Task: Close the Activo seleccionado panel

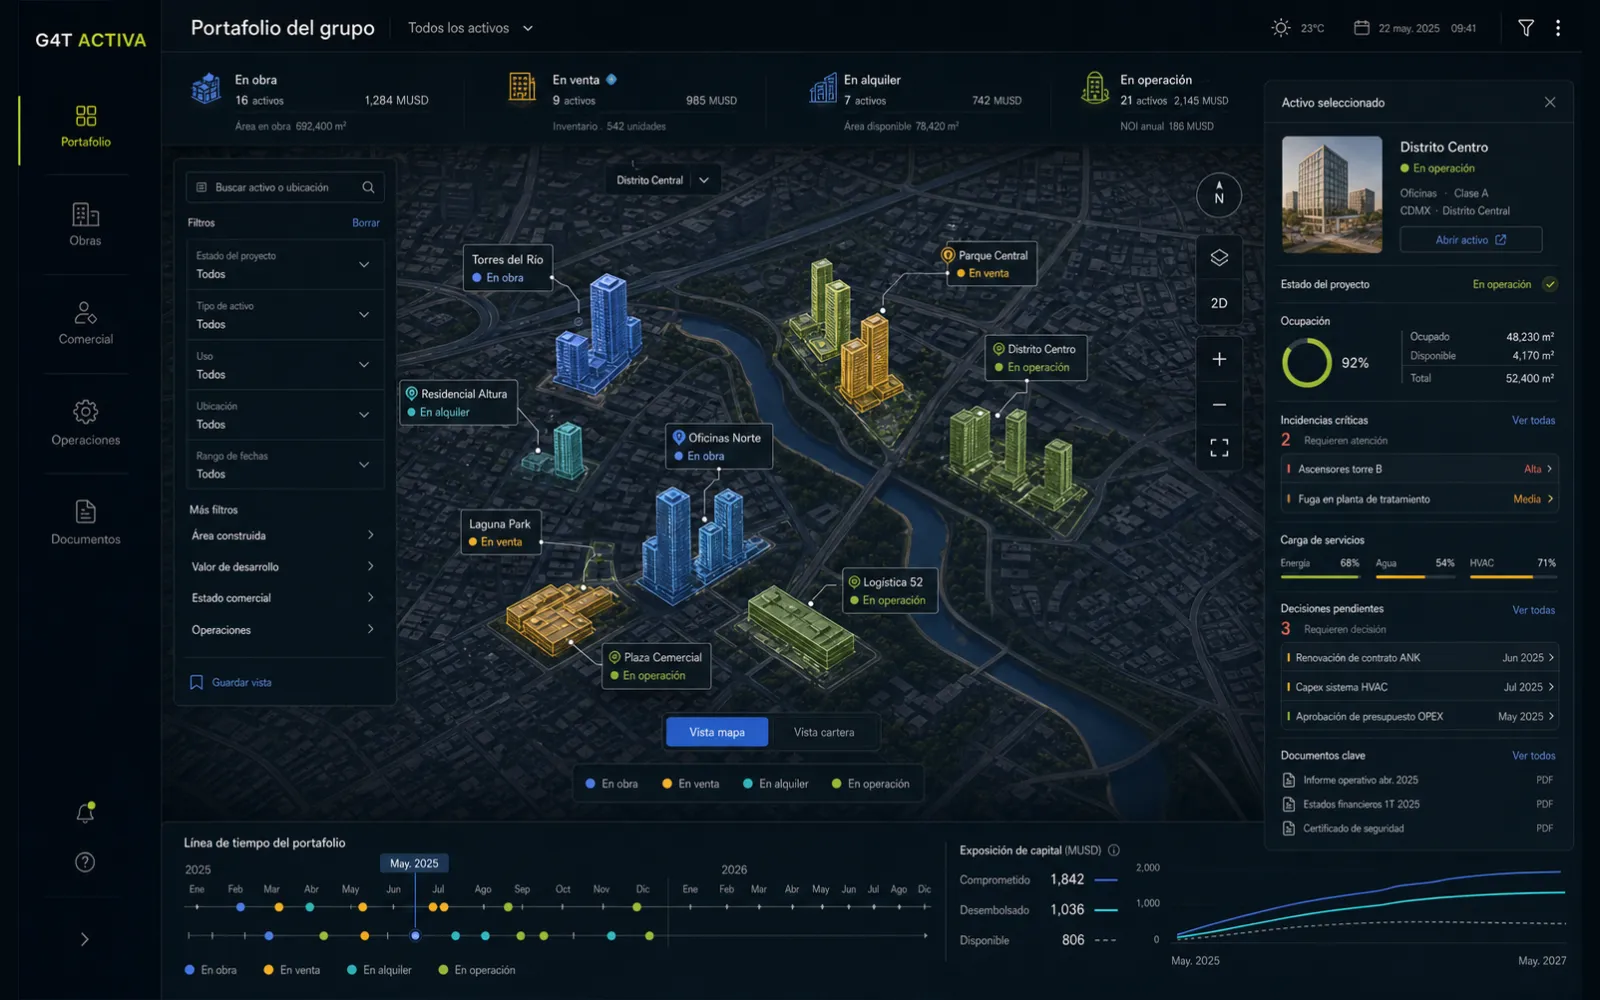Action: click(1550, 102)
